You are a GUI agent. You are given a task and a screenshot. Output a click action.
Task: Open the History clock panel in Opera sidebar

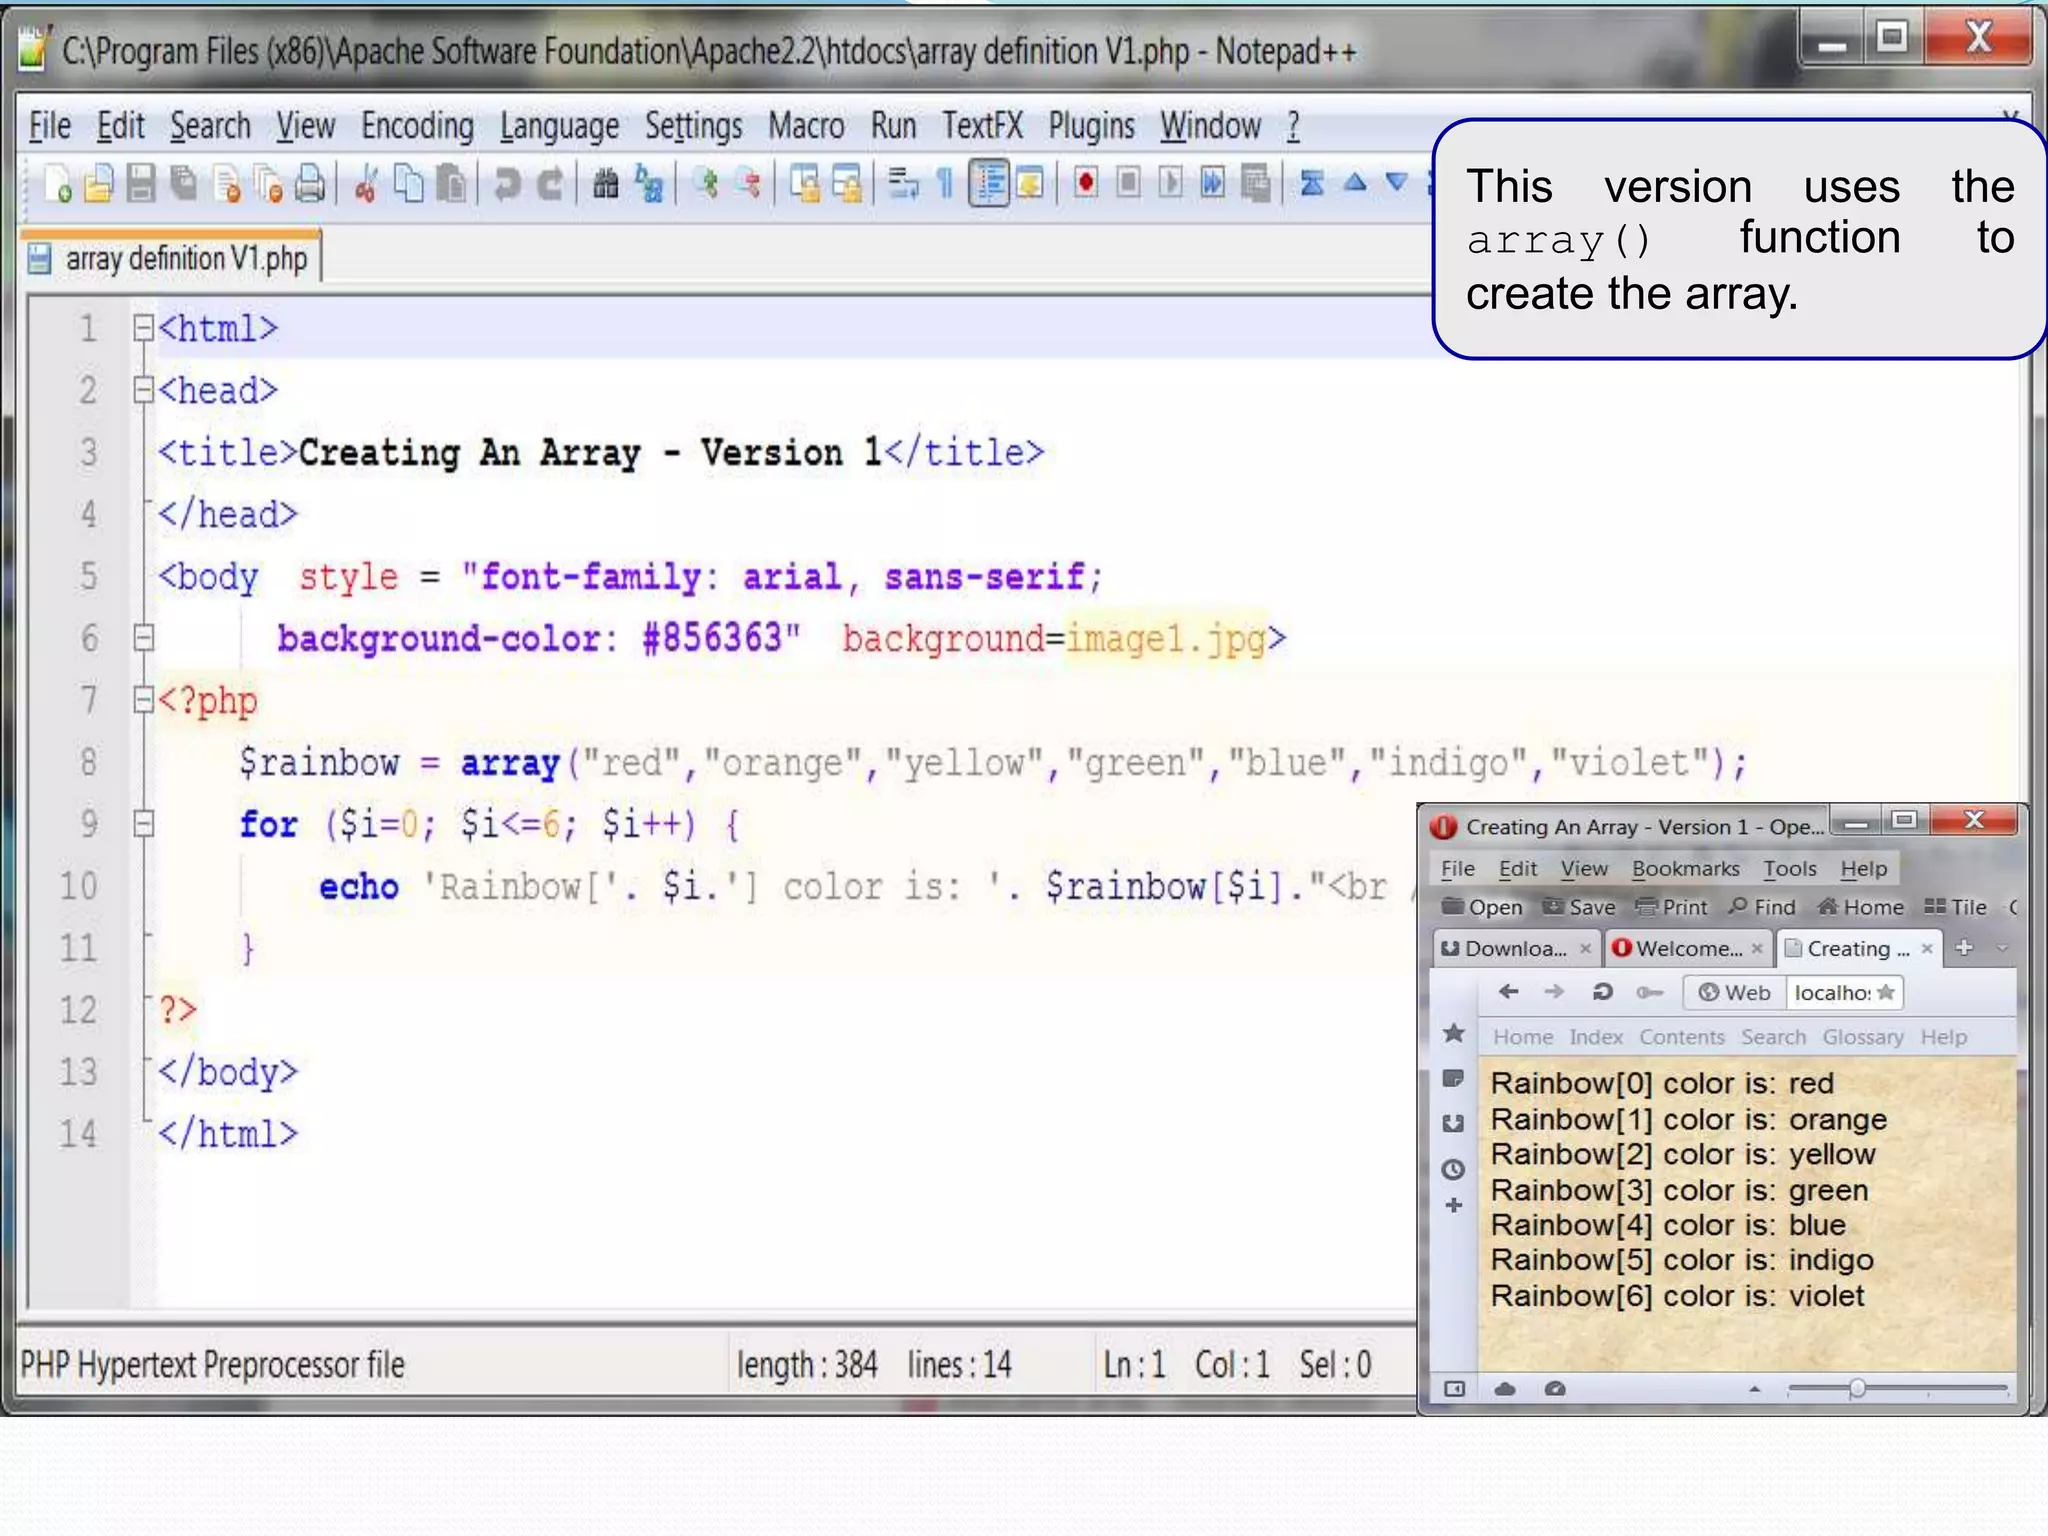coord(1454,1169)
